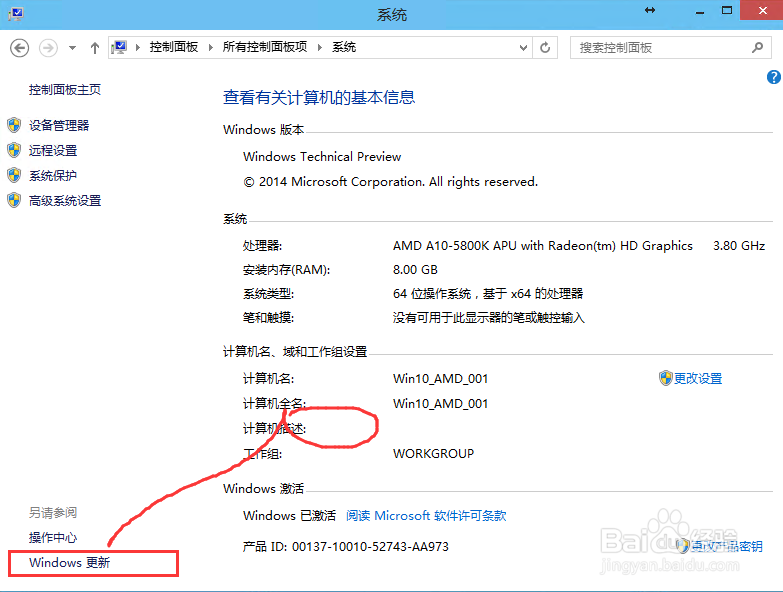Click the shield icon beside 远程设置
This screenshot has width=783, height=592.
click(x=14, y=150)
